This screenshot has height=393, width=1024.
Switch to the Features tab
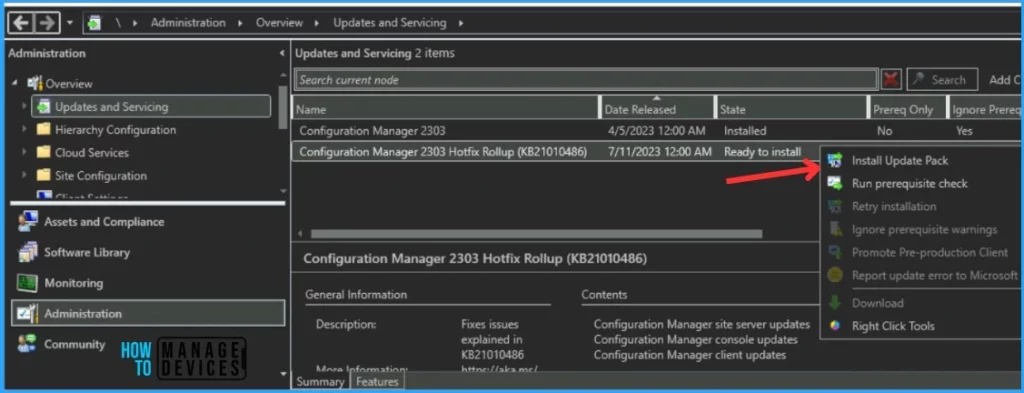(x=377, y=381)
